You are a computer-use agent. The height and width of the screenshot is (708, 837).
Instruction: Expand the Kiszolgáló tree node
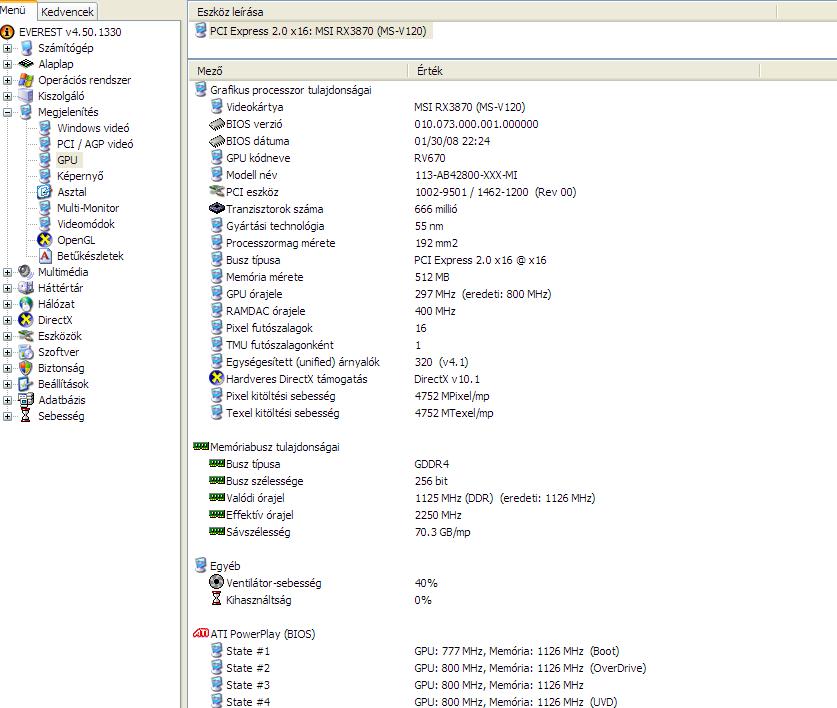(x=7, y=96)
